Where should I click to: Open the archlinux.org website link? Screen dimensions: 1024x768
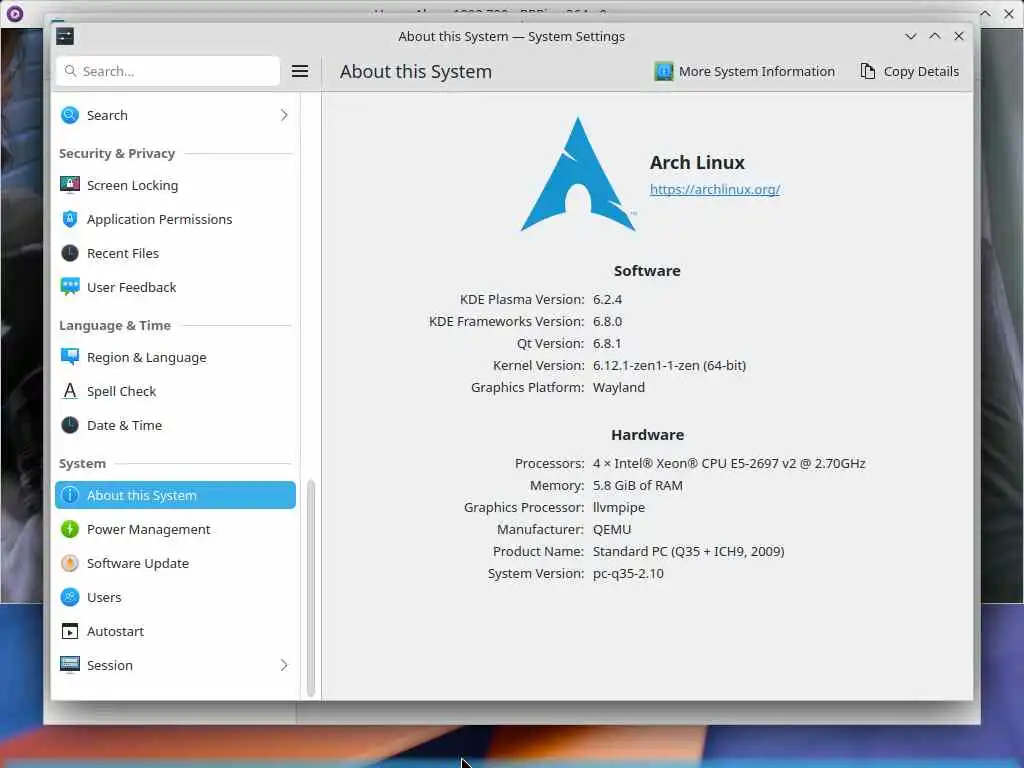(715, 189)
